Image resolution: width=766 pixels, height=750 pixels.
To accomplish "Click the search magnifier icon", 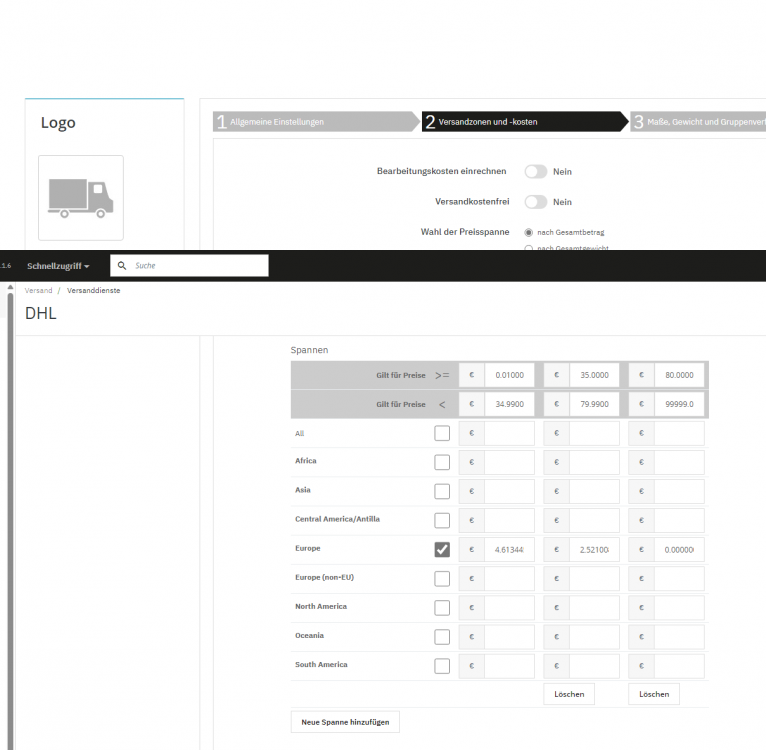I will tap(122, 265).
